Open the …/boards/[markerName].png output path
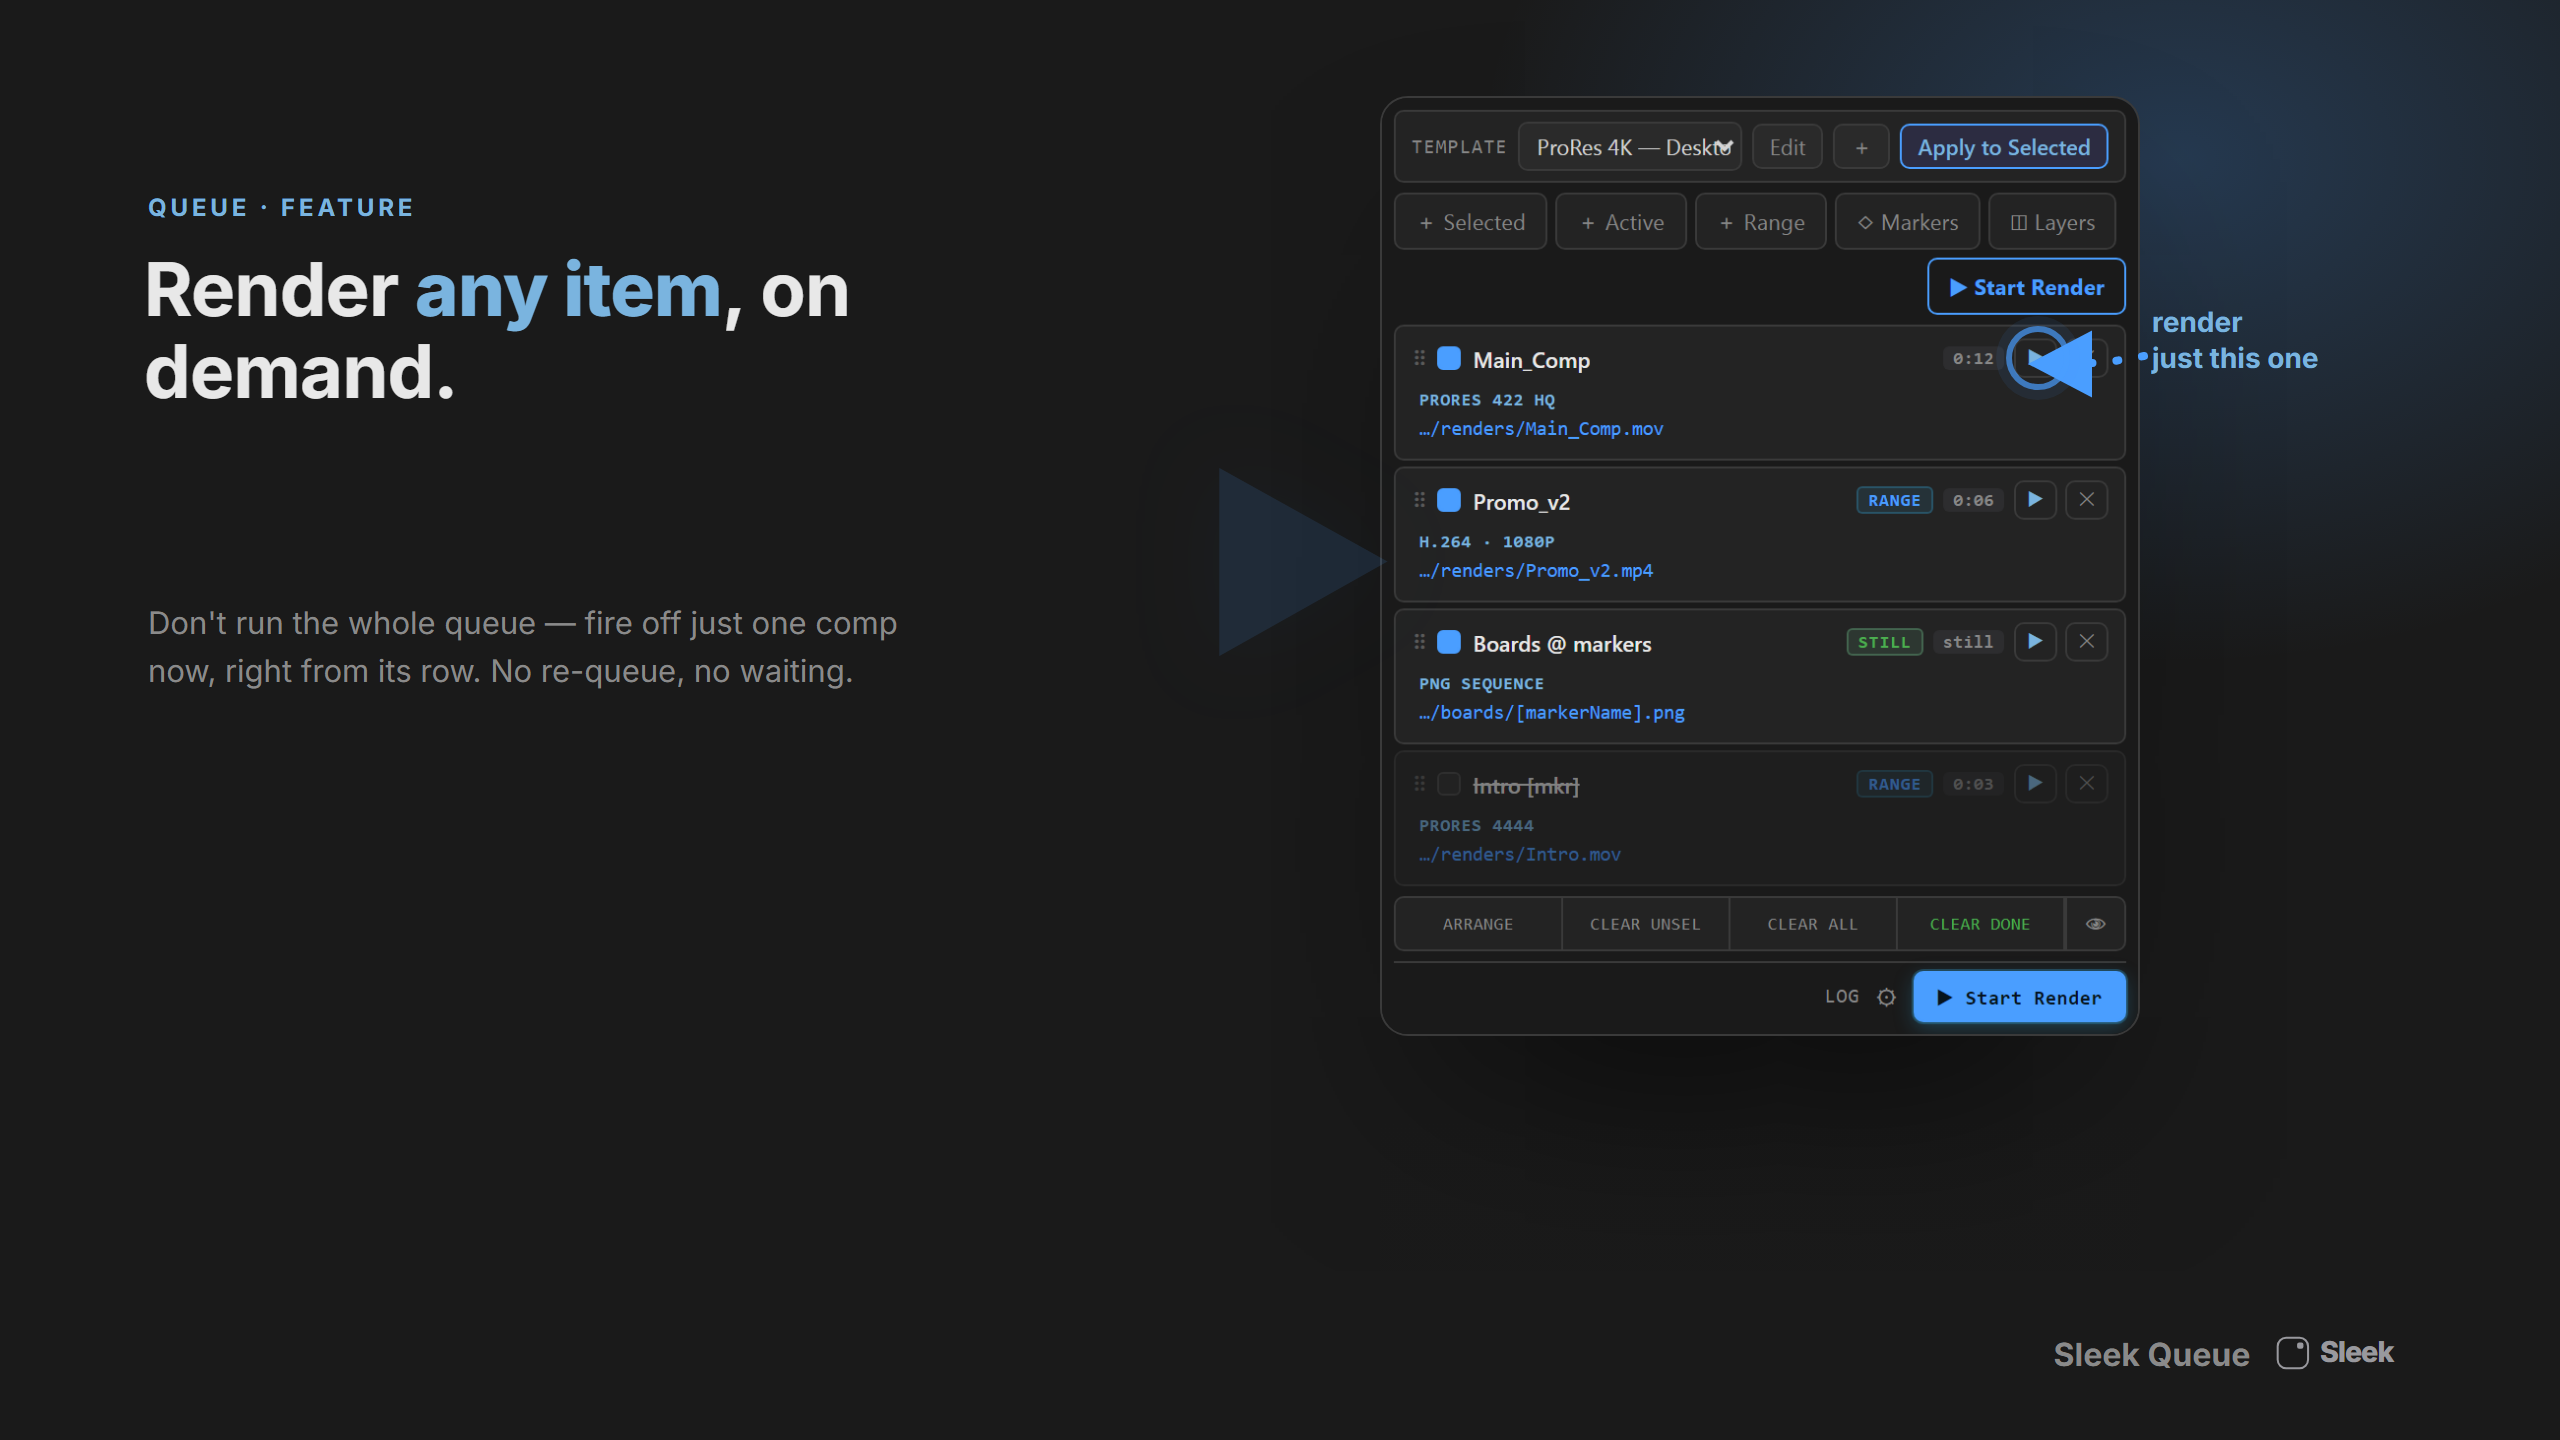The width and height of the screenshot is (2560, 1440). coord(1552,713)
